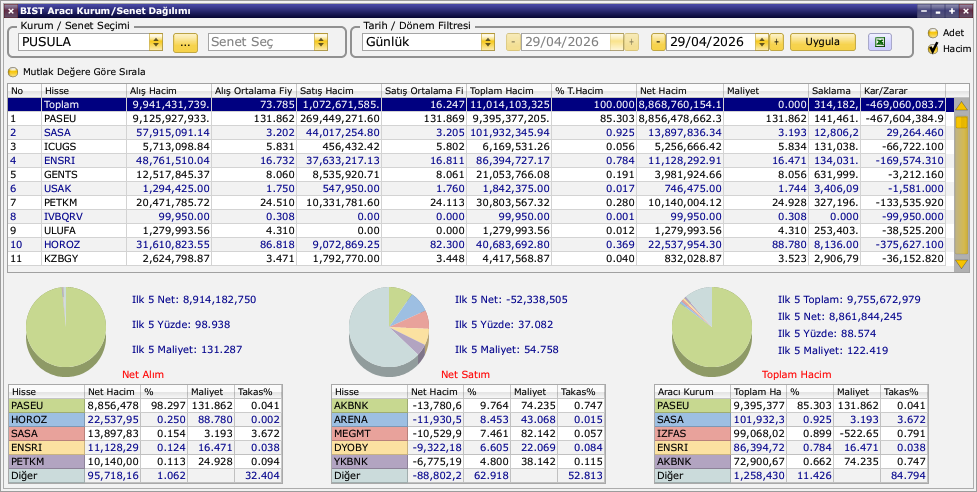Open the Senet Seç dropdown
The width and height of the screenshot is (977, 492).
321,42
